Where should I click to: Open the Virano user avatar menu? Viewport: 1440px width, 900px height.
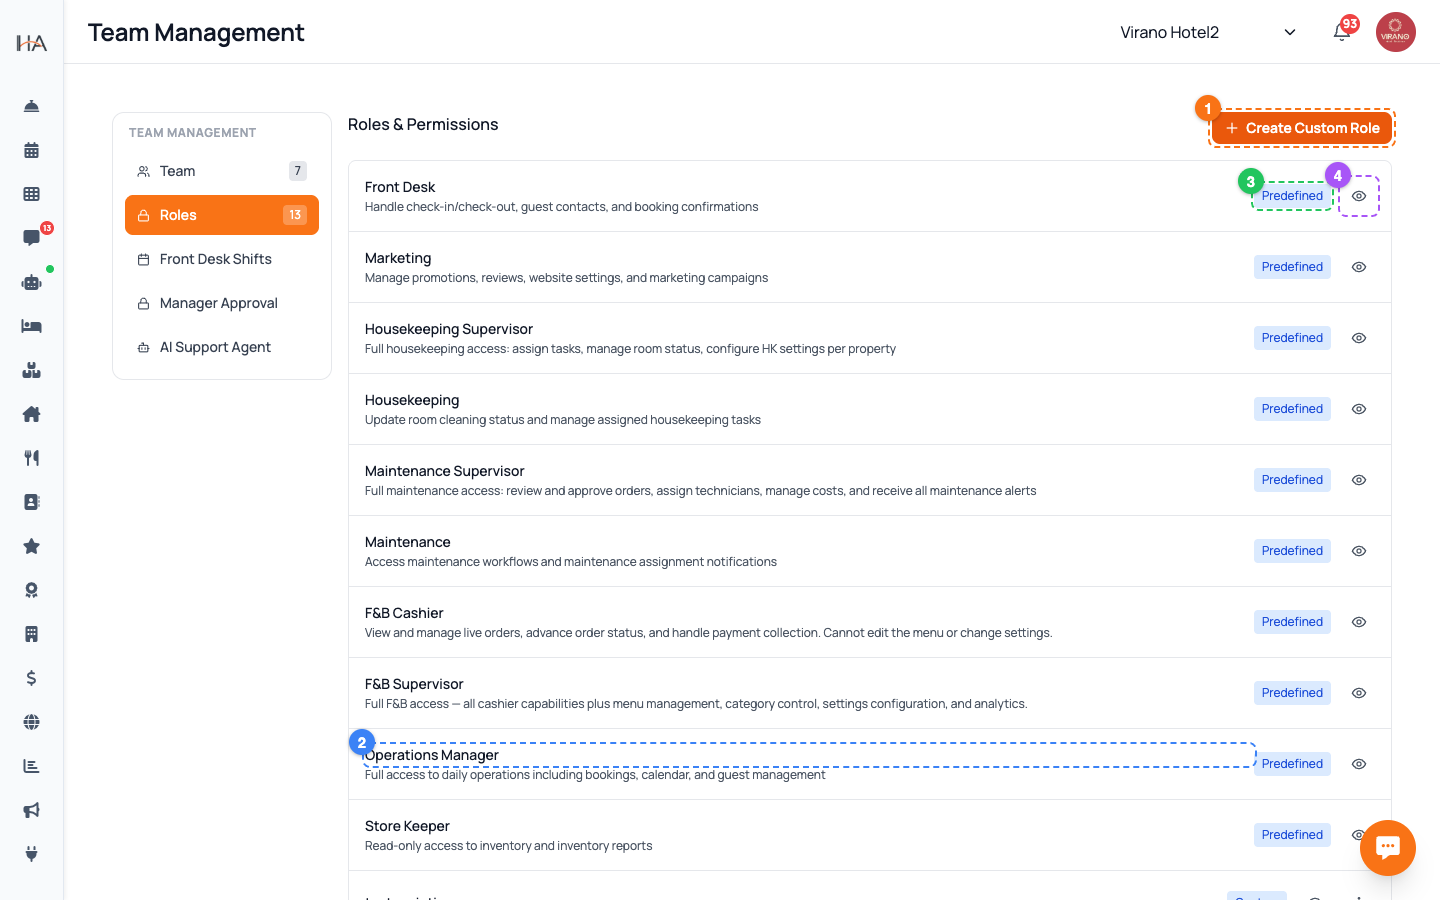coord(1395,32)
